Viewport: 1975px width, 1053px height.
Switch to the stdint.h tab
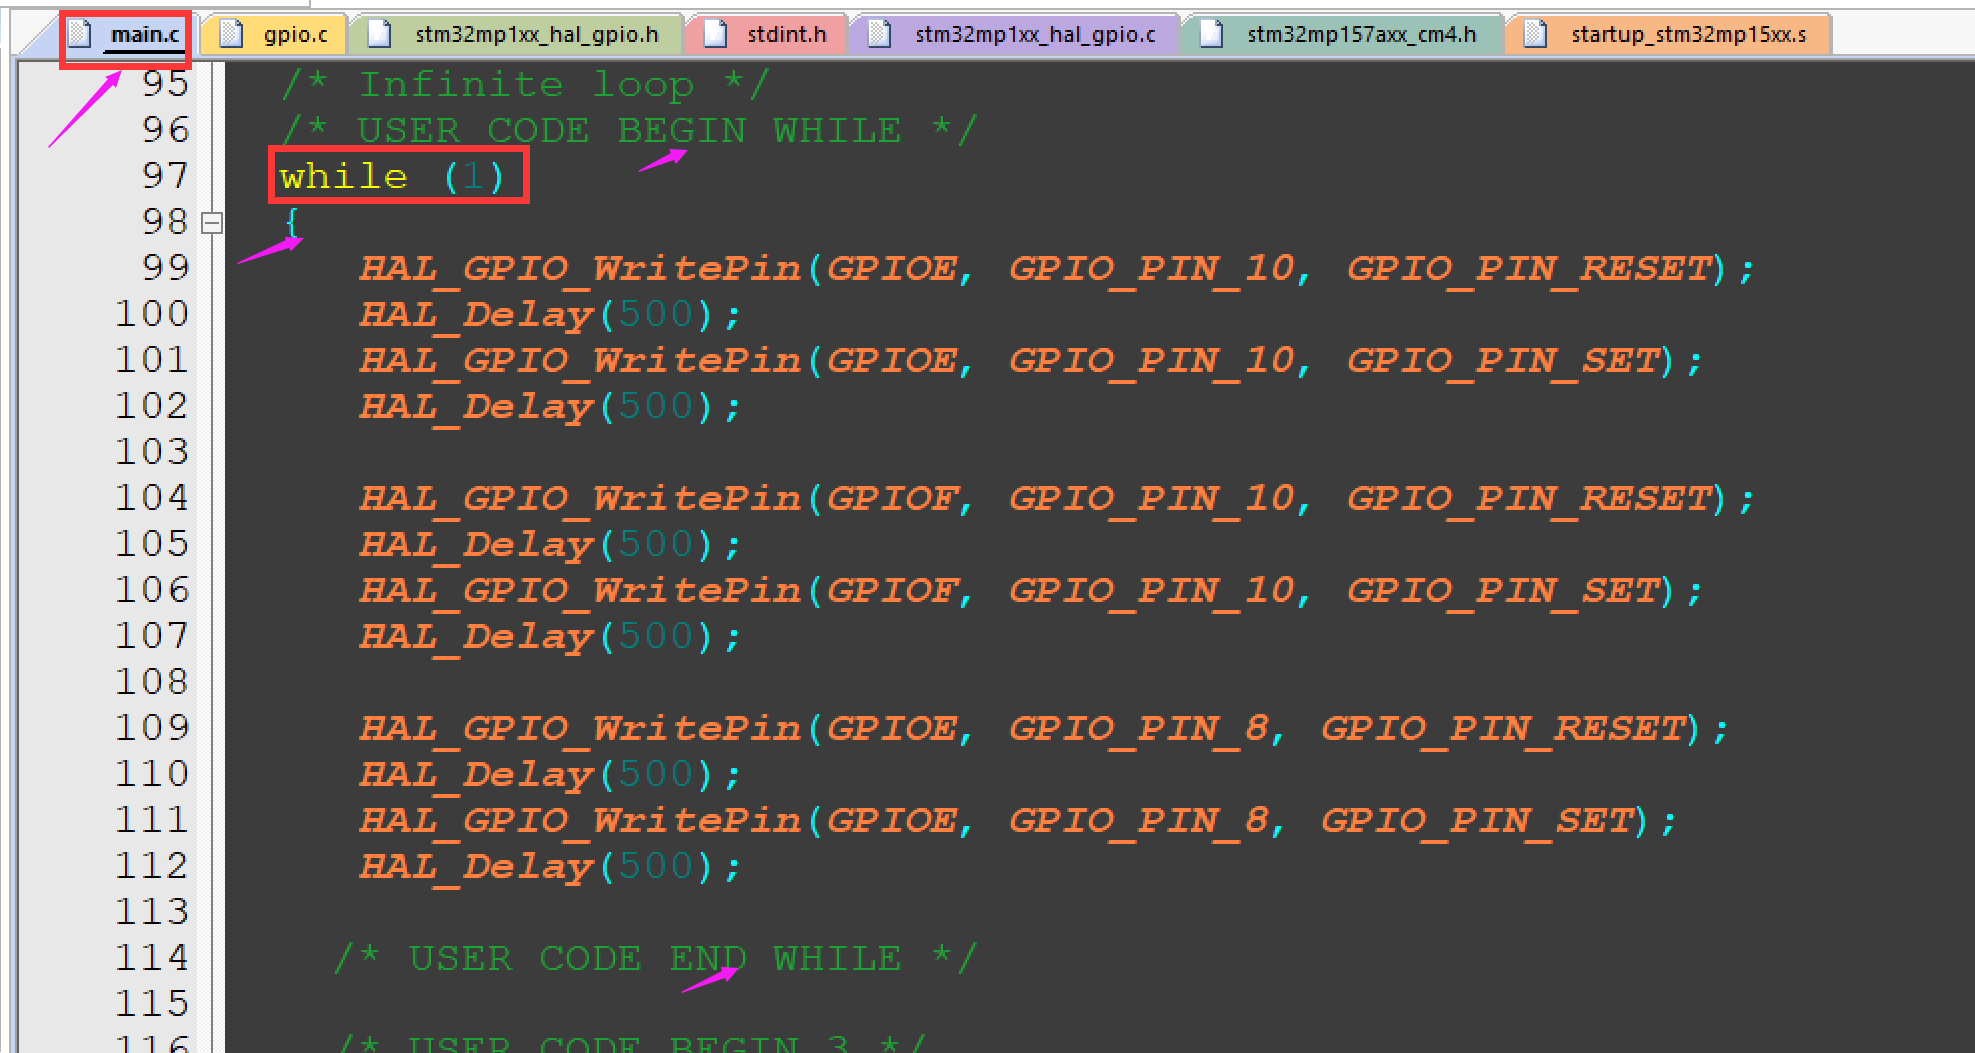786,34
